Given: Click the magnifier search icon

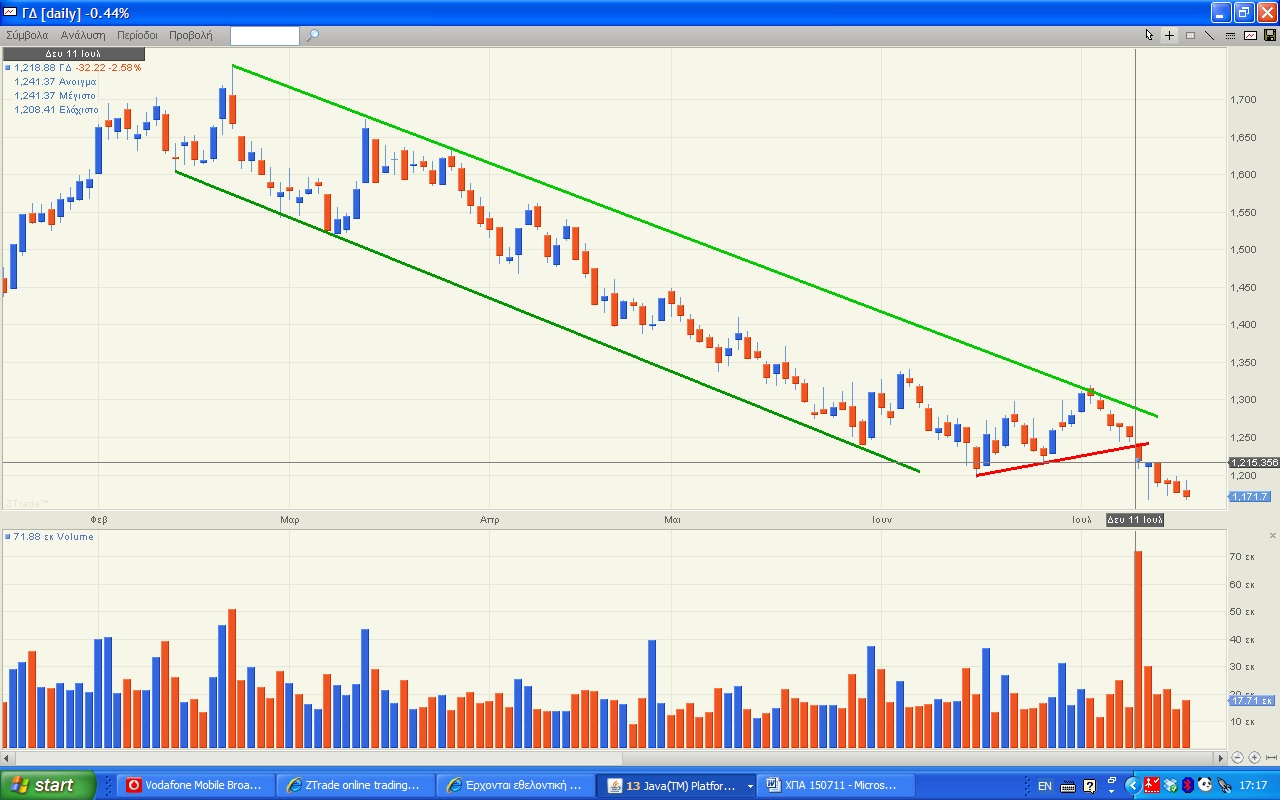Looking at the screenshot, I should click(313, 35).
